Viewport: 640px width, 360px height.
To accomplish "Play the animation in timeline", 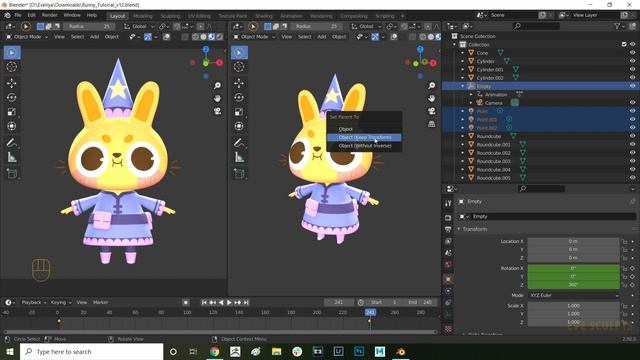I will pyautogui.click(x=229, y=302).
